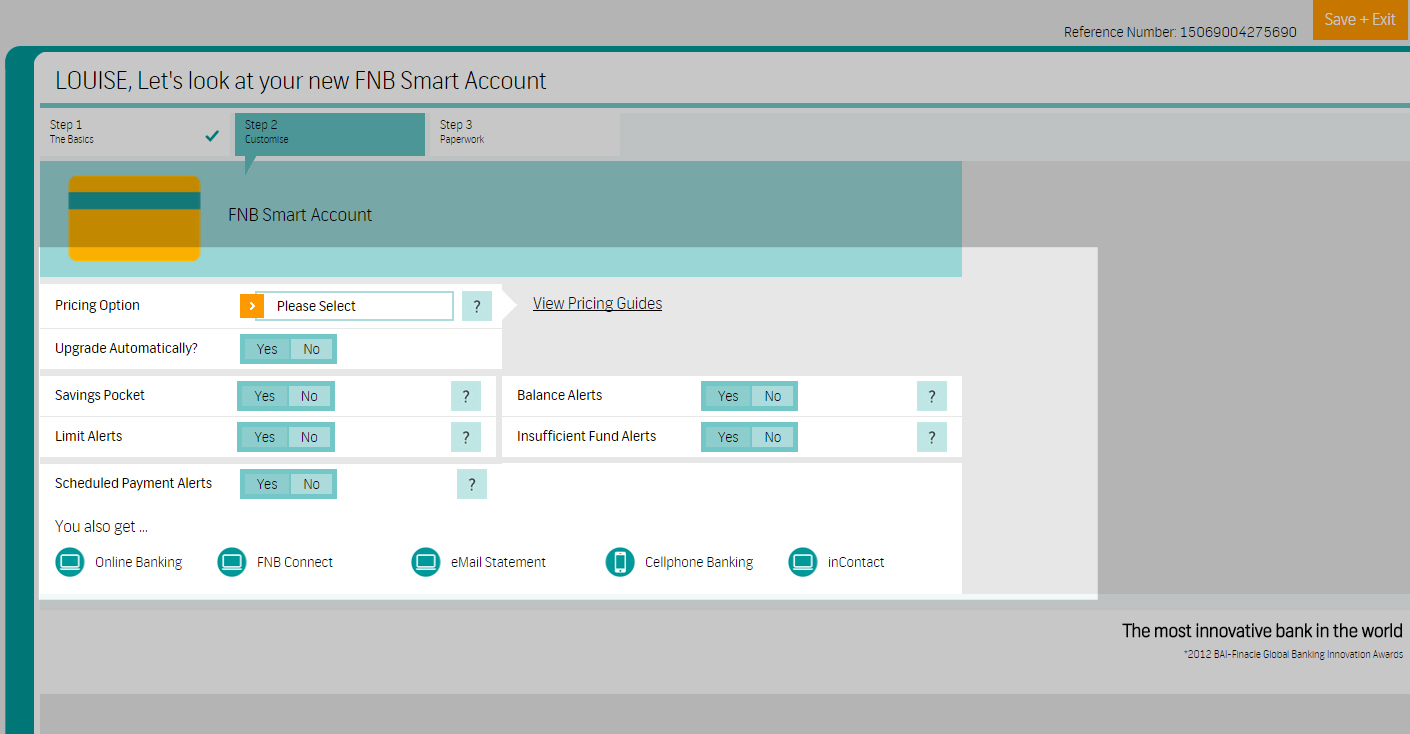Select the Step 2 Customise tab
1410x734 pixels.
tap(330, 134)
